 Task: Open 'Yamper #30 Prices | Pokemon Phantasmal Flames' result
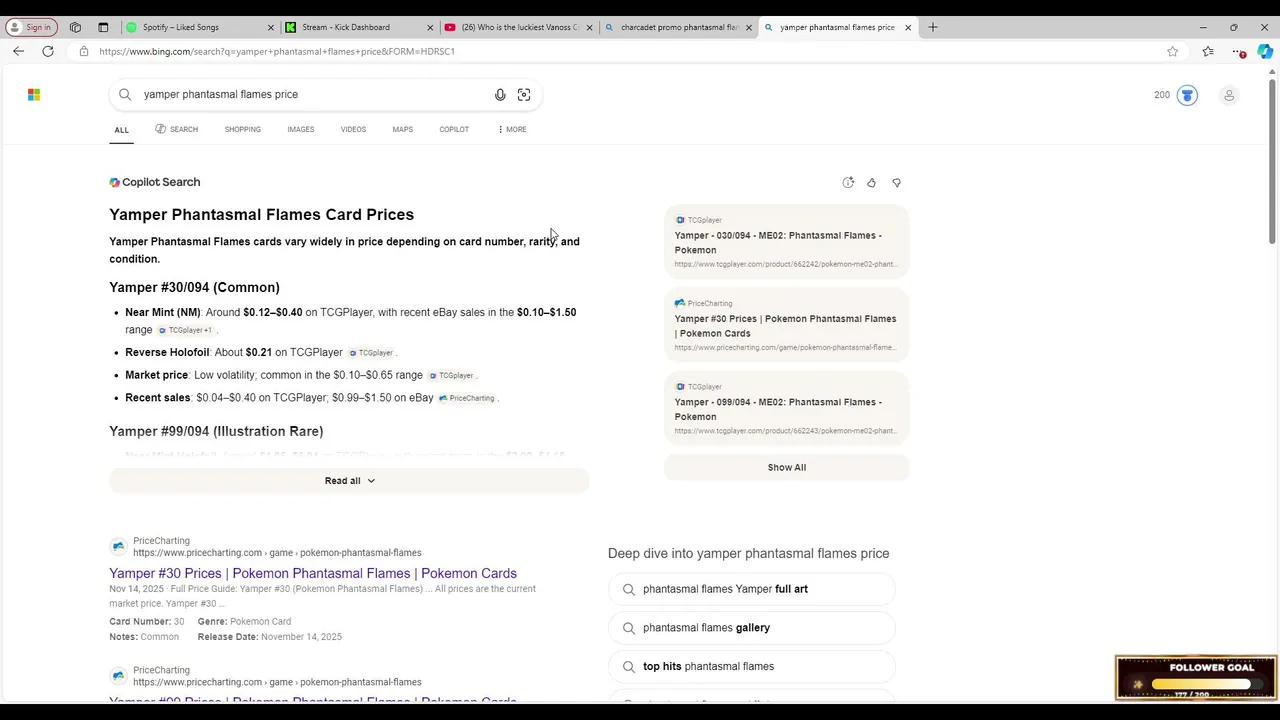(313, 573)
